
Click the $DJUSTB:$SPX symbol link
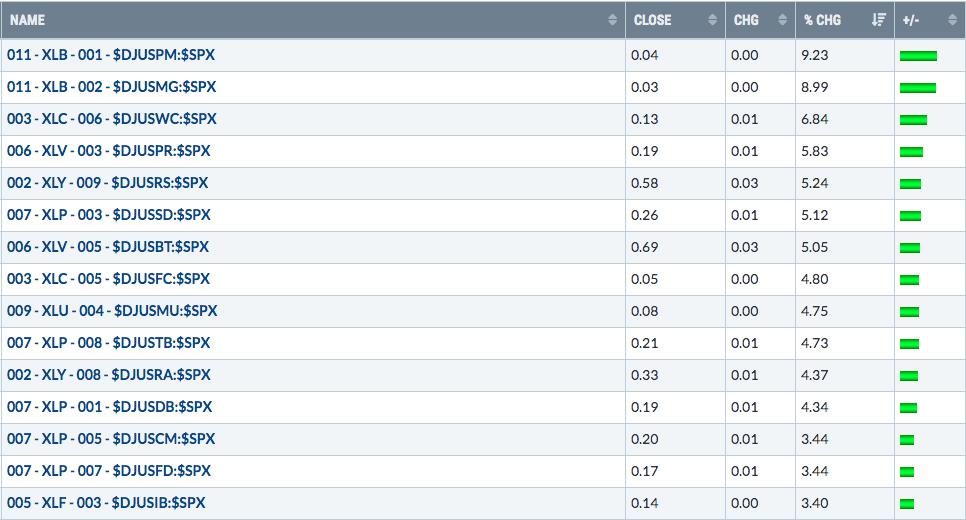[109, 343]
